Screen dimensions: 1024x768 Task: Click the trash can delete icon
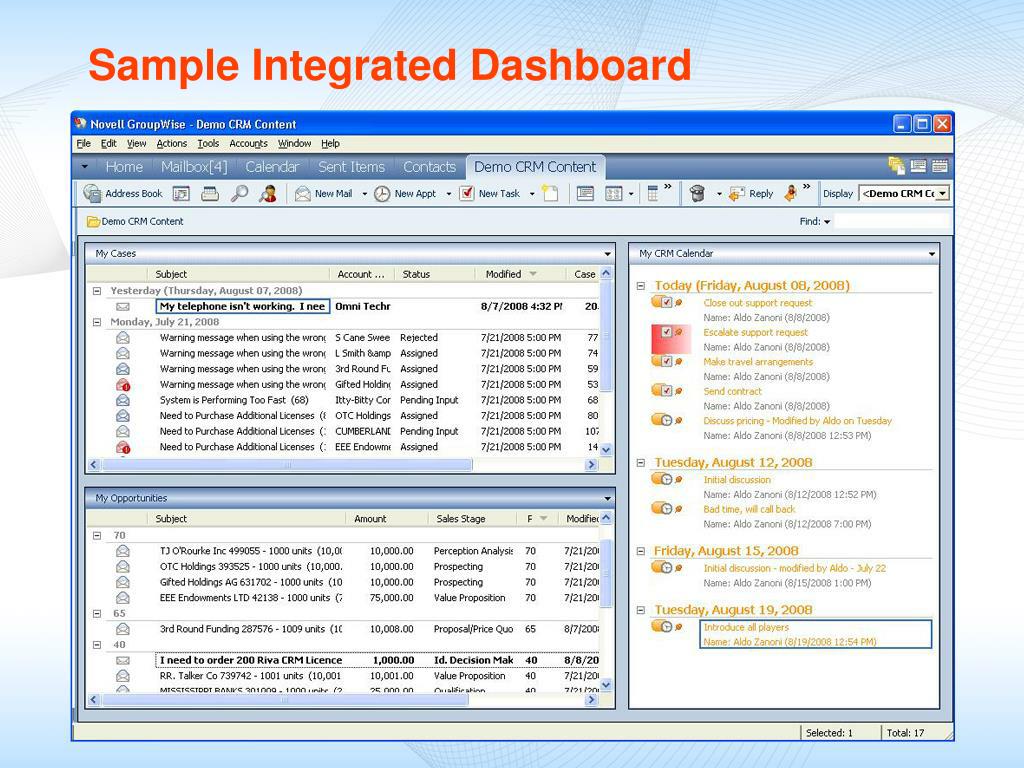(697, 193)
